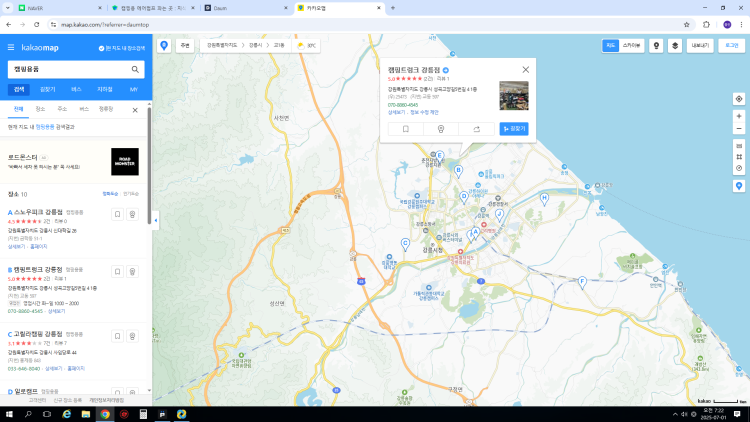Sort results by 인기도순
Image resolution: width=750 pixels, height=422 pixels.
(x=131, y=194)
